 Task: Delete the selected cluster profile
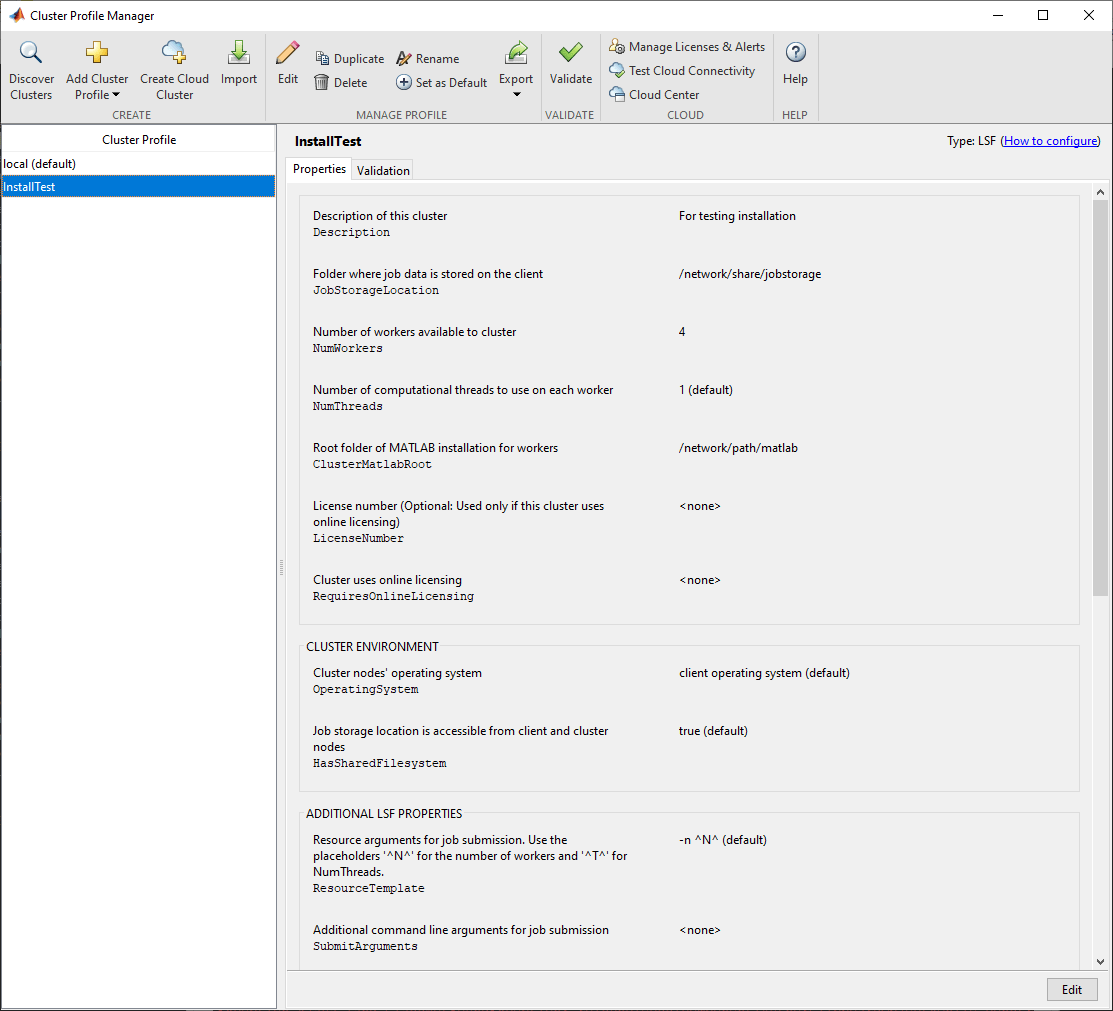pyautogui.click(x=341, y=83)
